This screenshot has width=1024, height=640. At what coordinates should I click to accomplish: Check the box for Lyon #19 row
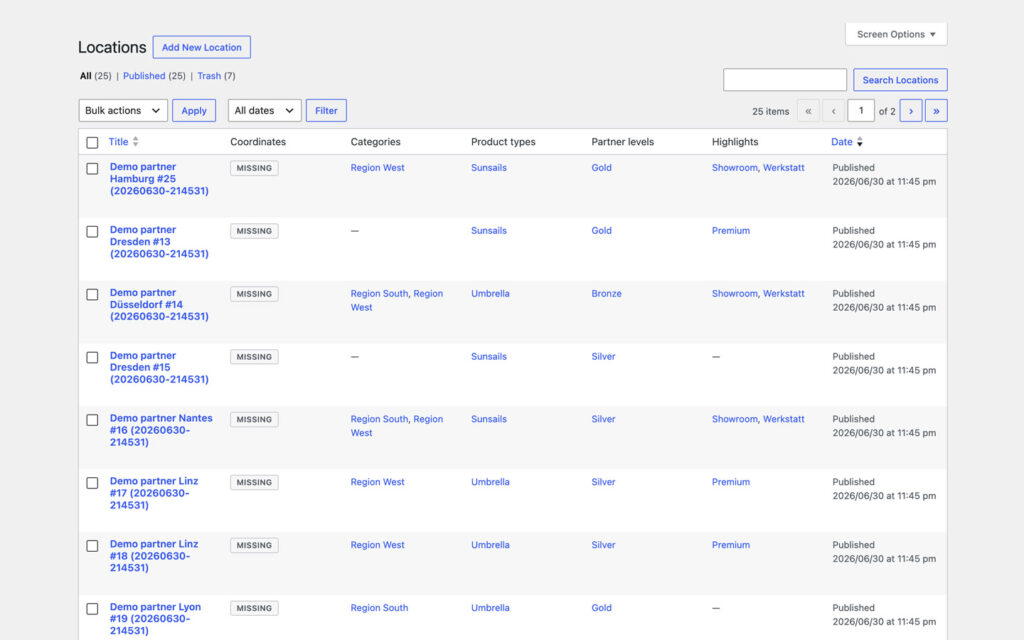click(x=92, y=609)
